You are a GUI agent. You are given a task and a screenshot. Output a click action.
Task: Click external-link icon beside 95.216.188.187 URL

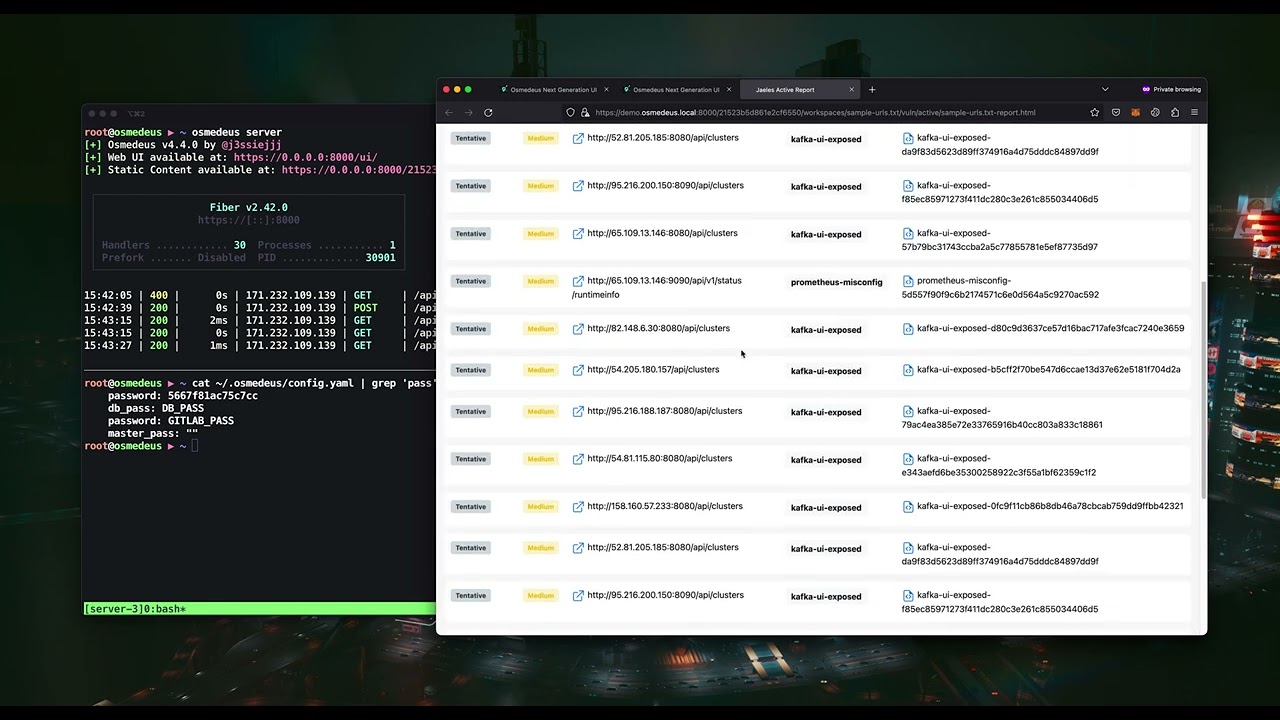pyautogui.click(x=578, y=411)
